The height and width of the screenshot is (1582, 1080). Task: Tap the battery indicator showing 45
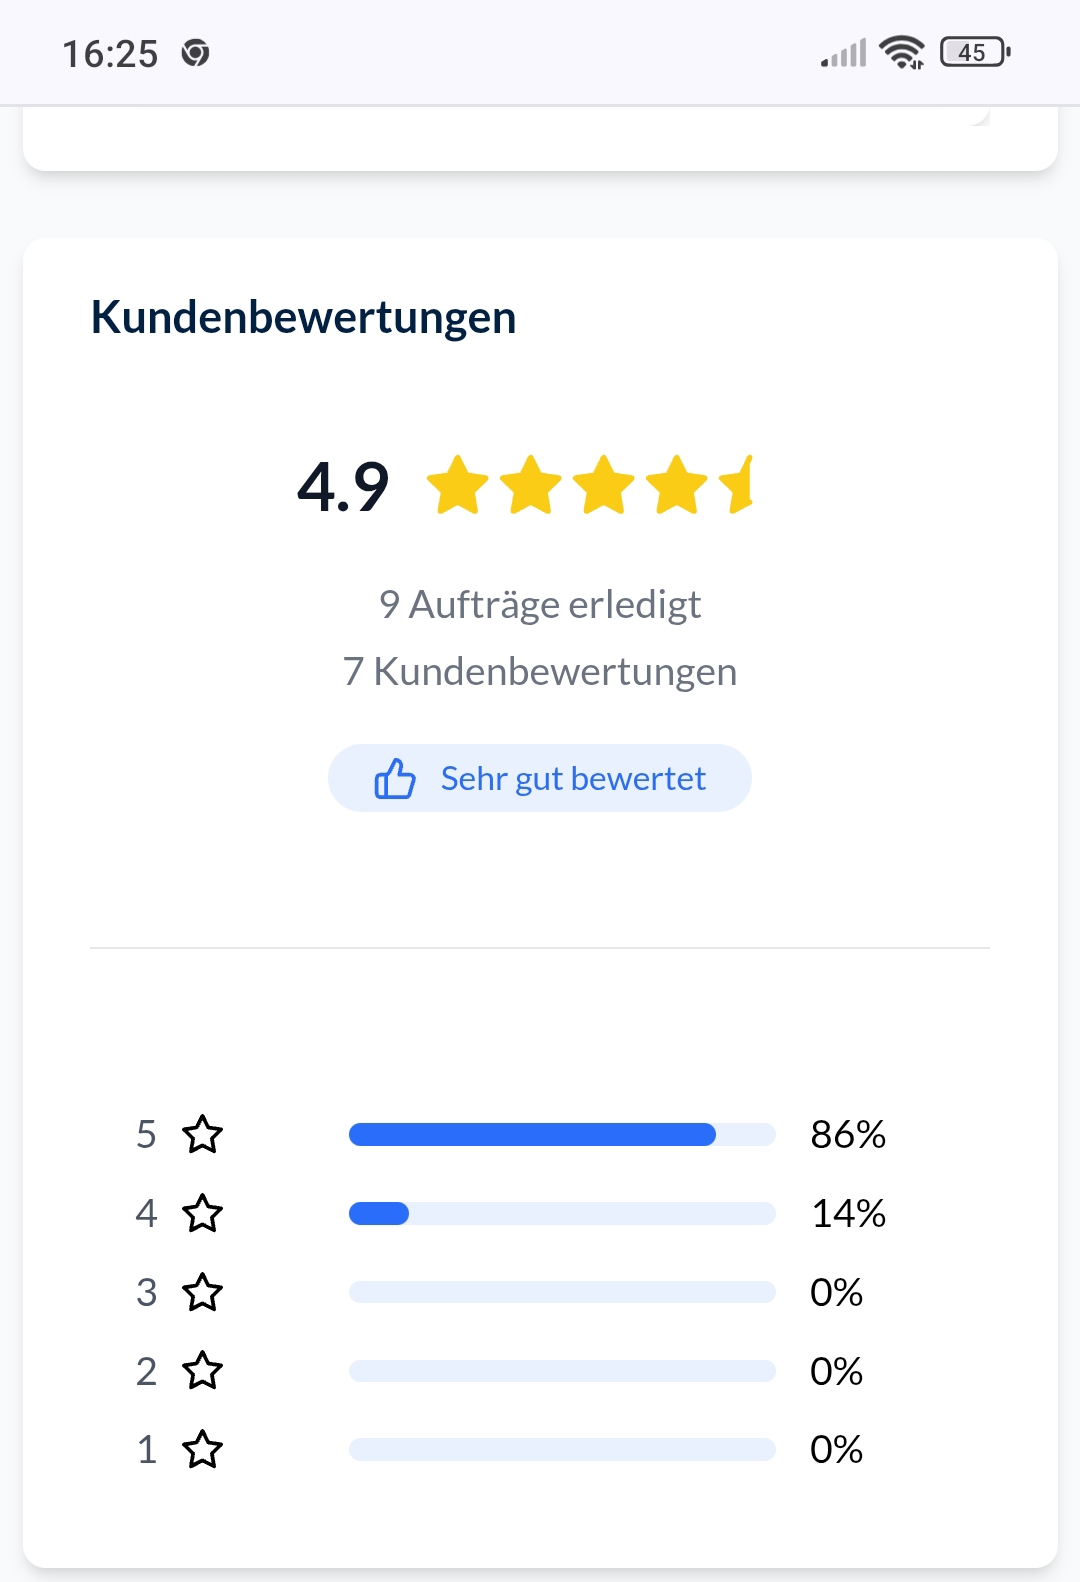point(975,52)
